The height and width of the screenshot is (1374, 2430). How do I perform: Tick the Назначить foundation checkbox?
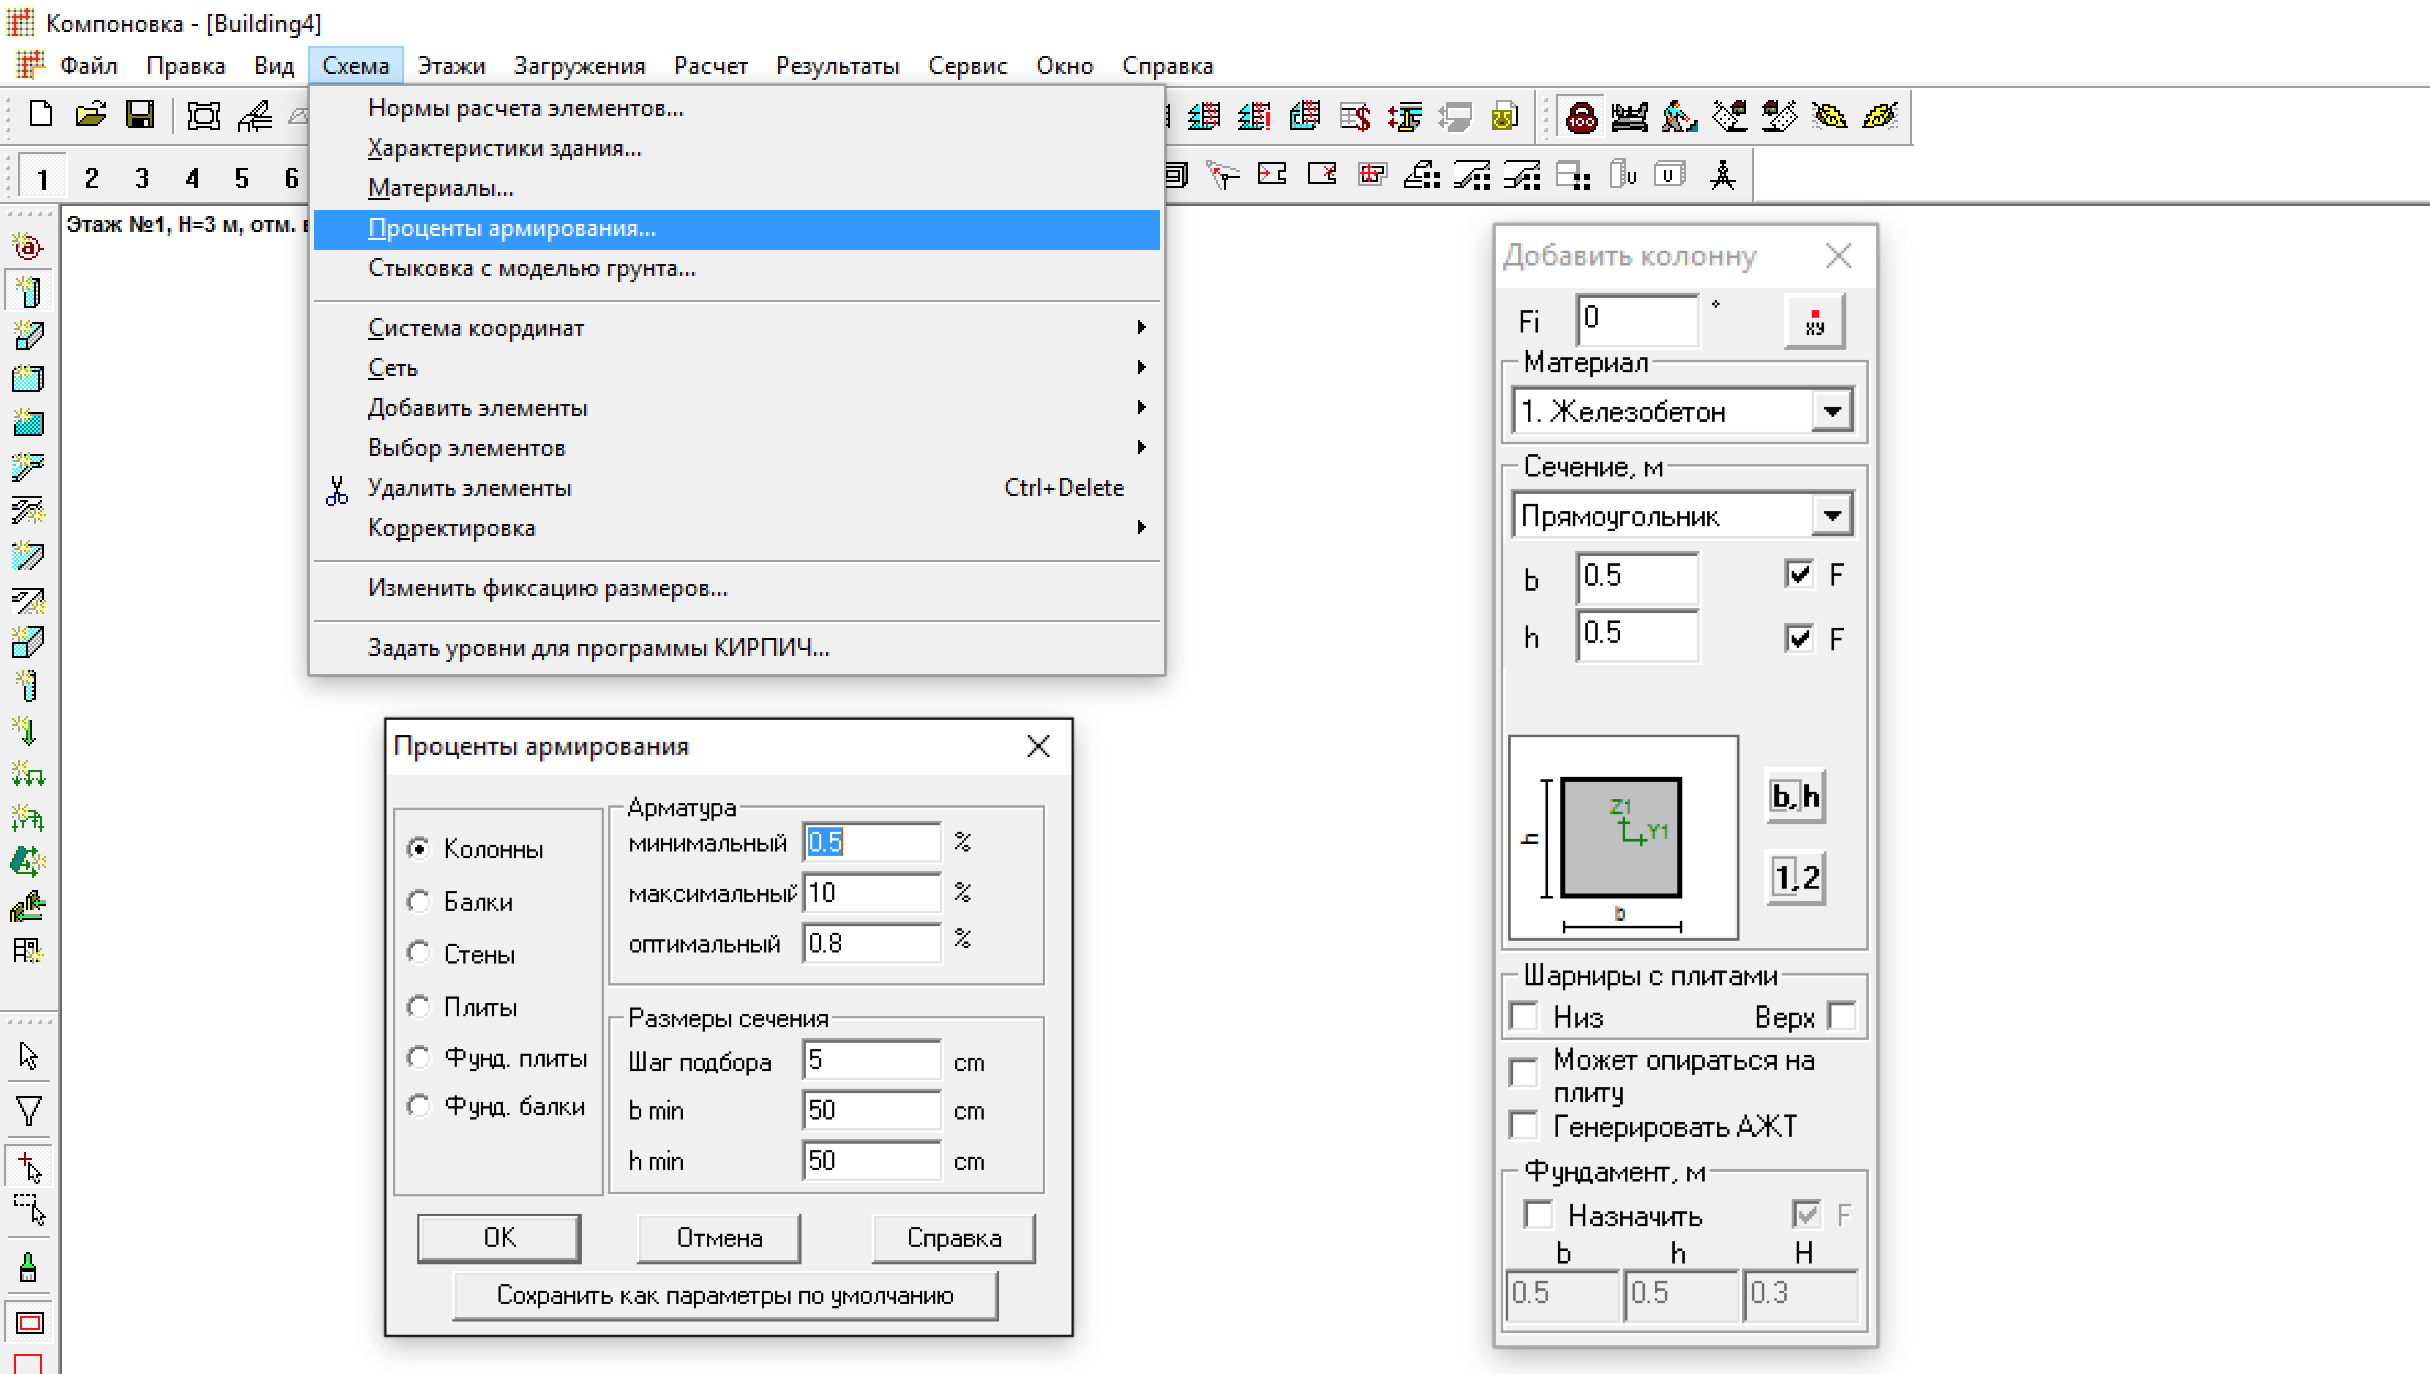point(1538,1215)
